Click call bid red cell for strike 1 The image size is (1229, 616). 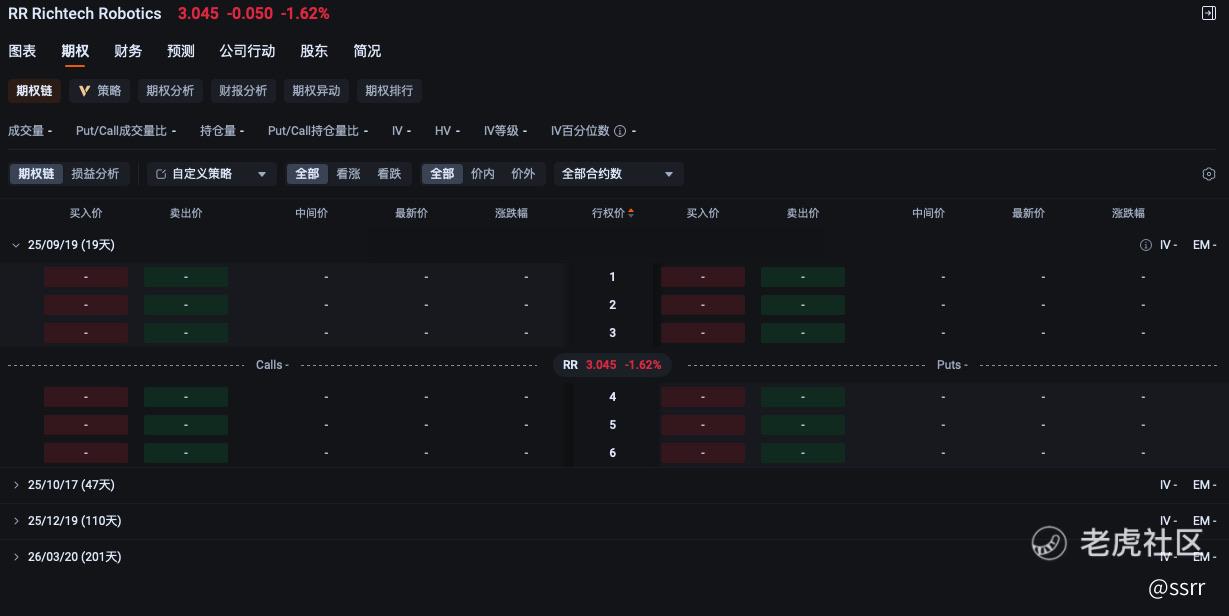(86, 277)
